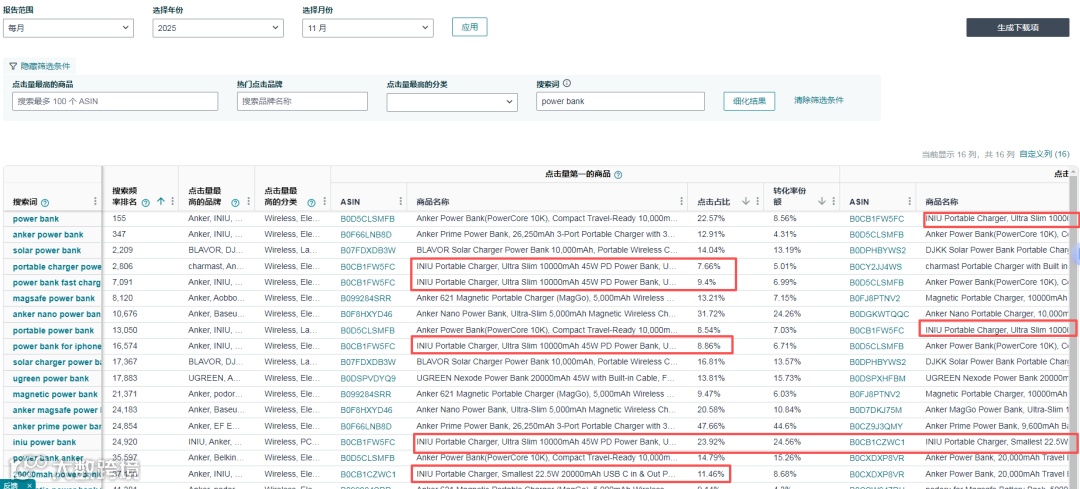Open 选择月份 dropdown showing 11 月
This screenshot has height=489, width=1080.
(368, 28)
